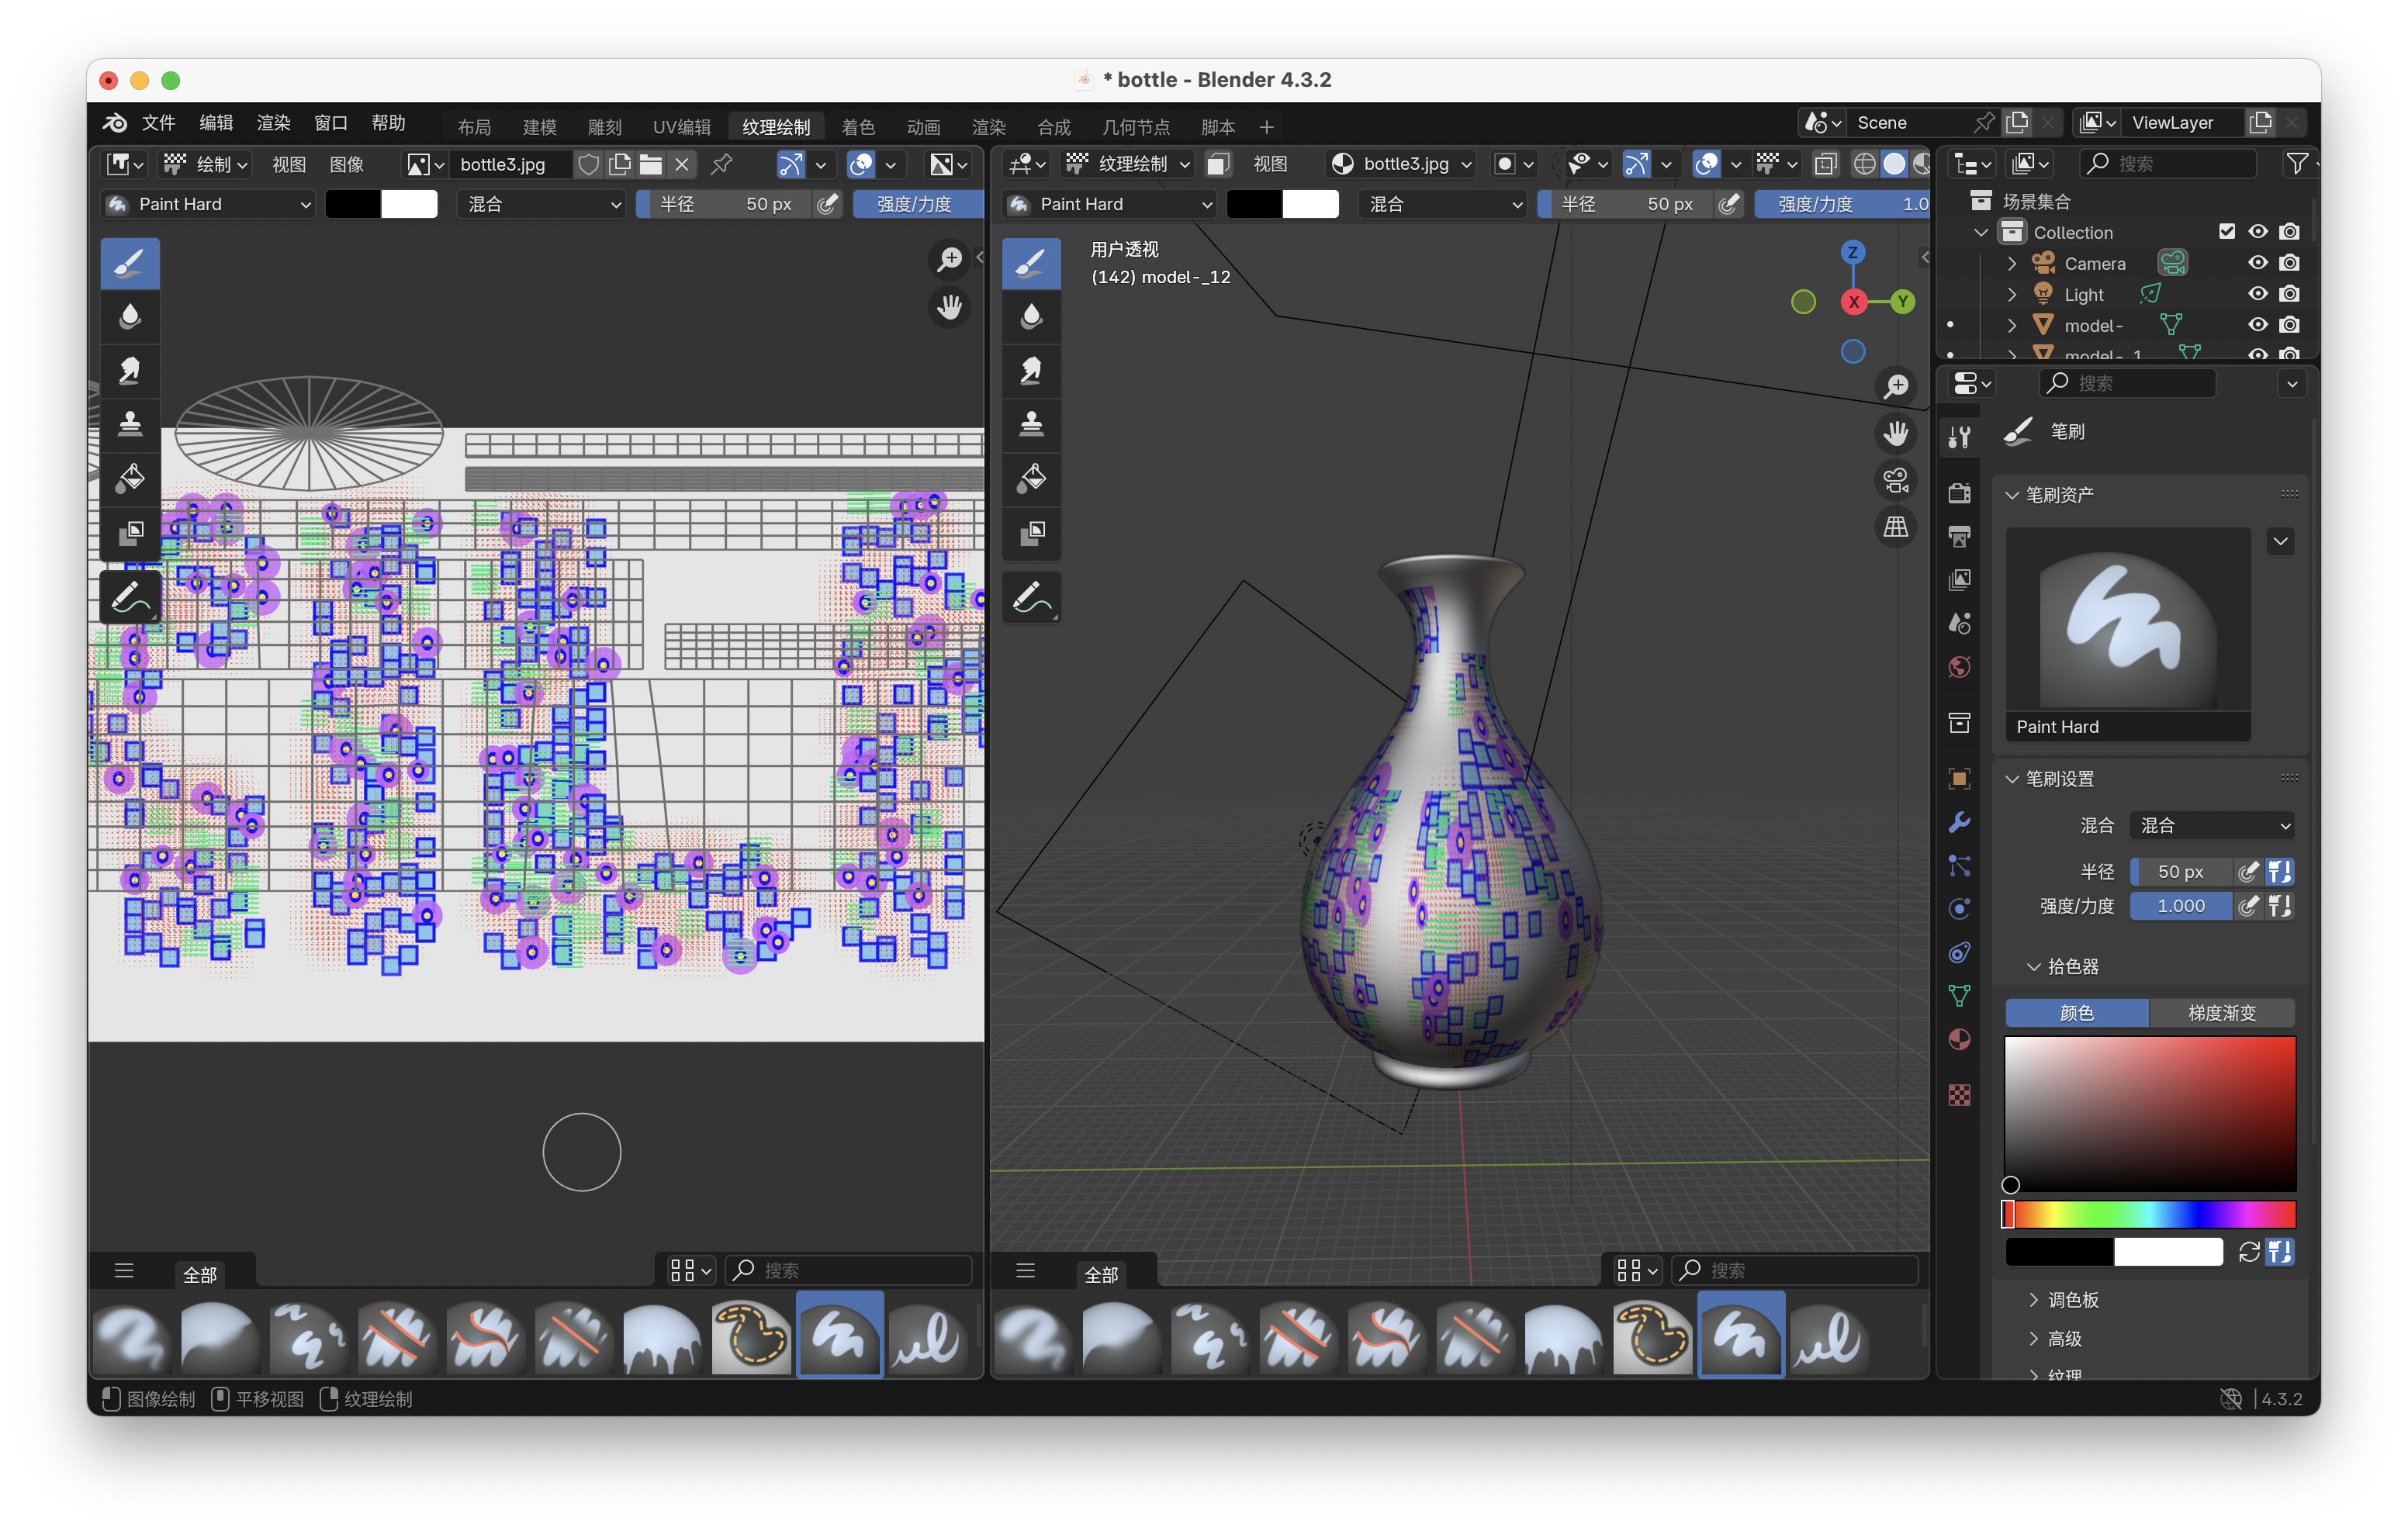Switch to perspective/orthographic grid view icon
2408x1531 pixels.
click(x=1896, y=527)
